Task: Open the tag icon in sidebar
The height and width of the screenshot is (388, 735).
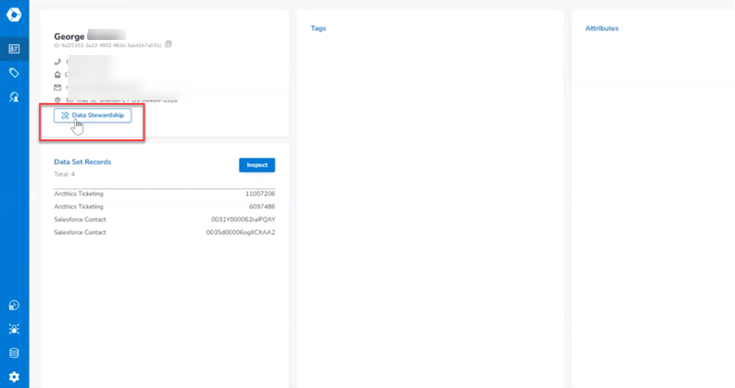Action: pos(14,73)
